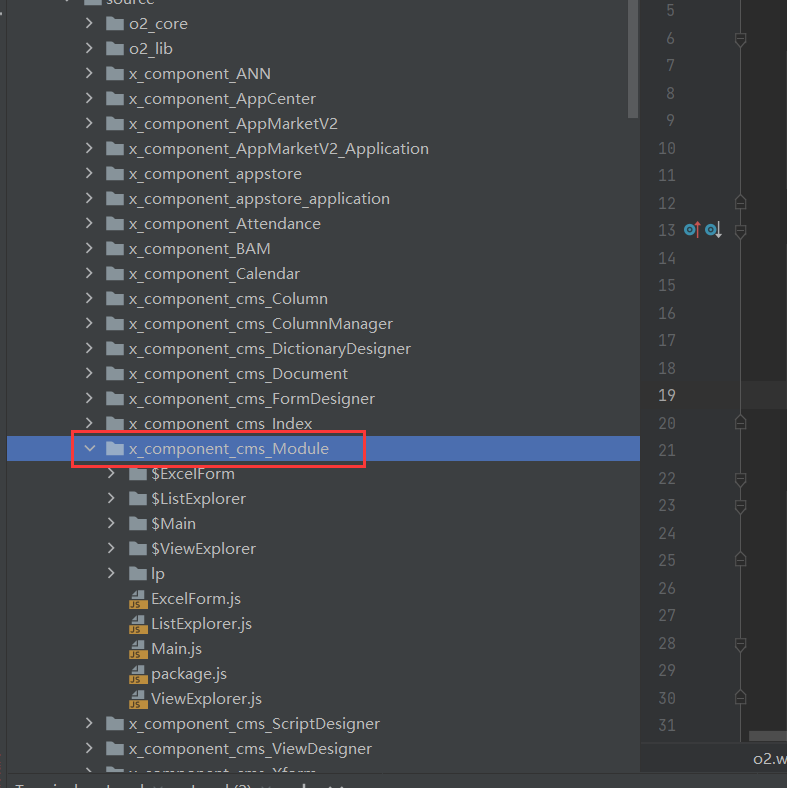Toggle code fold marker at line 6
This screenshot has height=788, width=787.
click(x=740, y=40)
